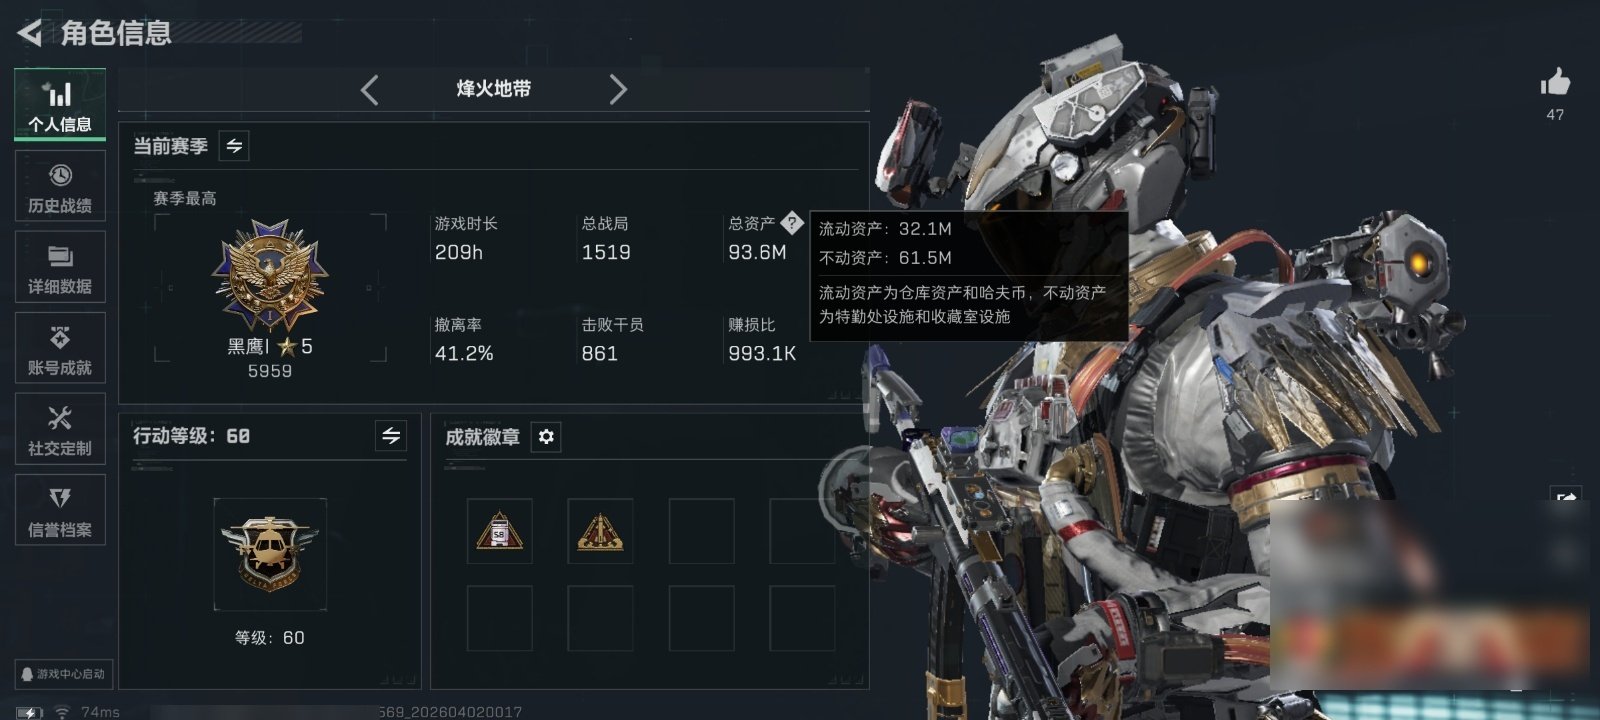
Task: Open 信誉档案 sidebar section
Action: (60, 510)
